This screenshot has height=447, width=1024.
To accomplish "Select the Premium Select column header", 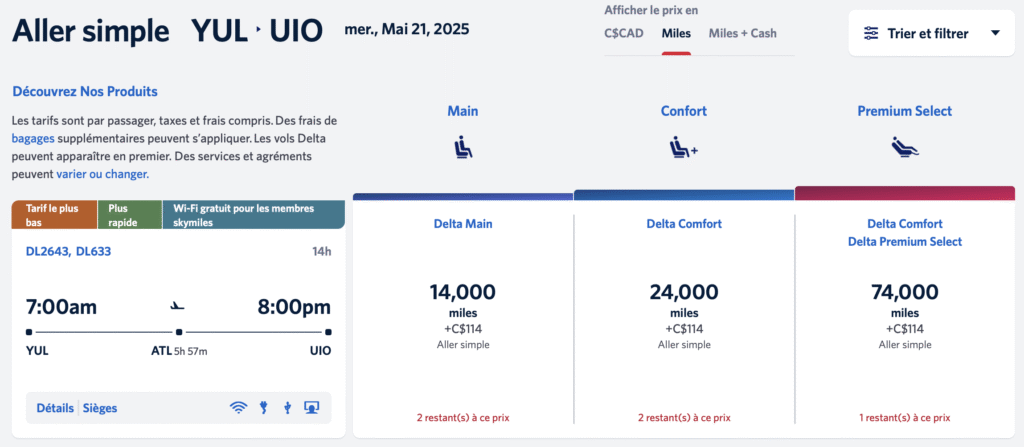I will click(904, 111).
